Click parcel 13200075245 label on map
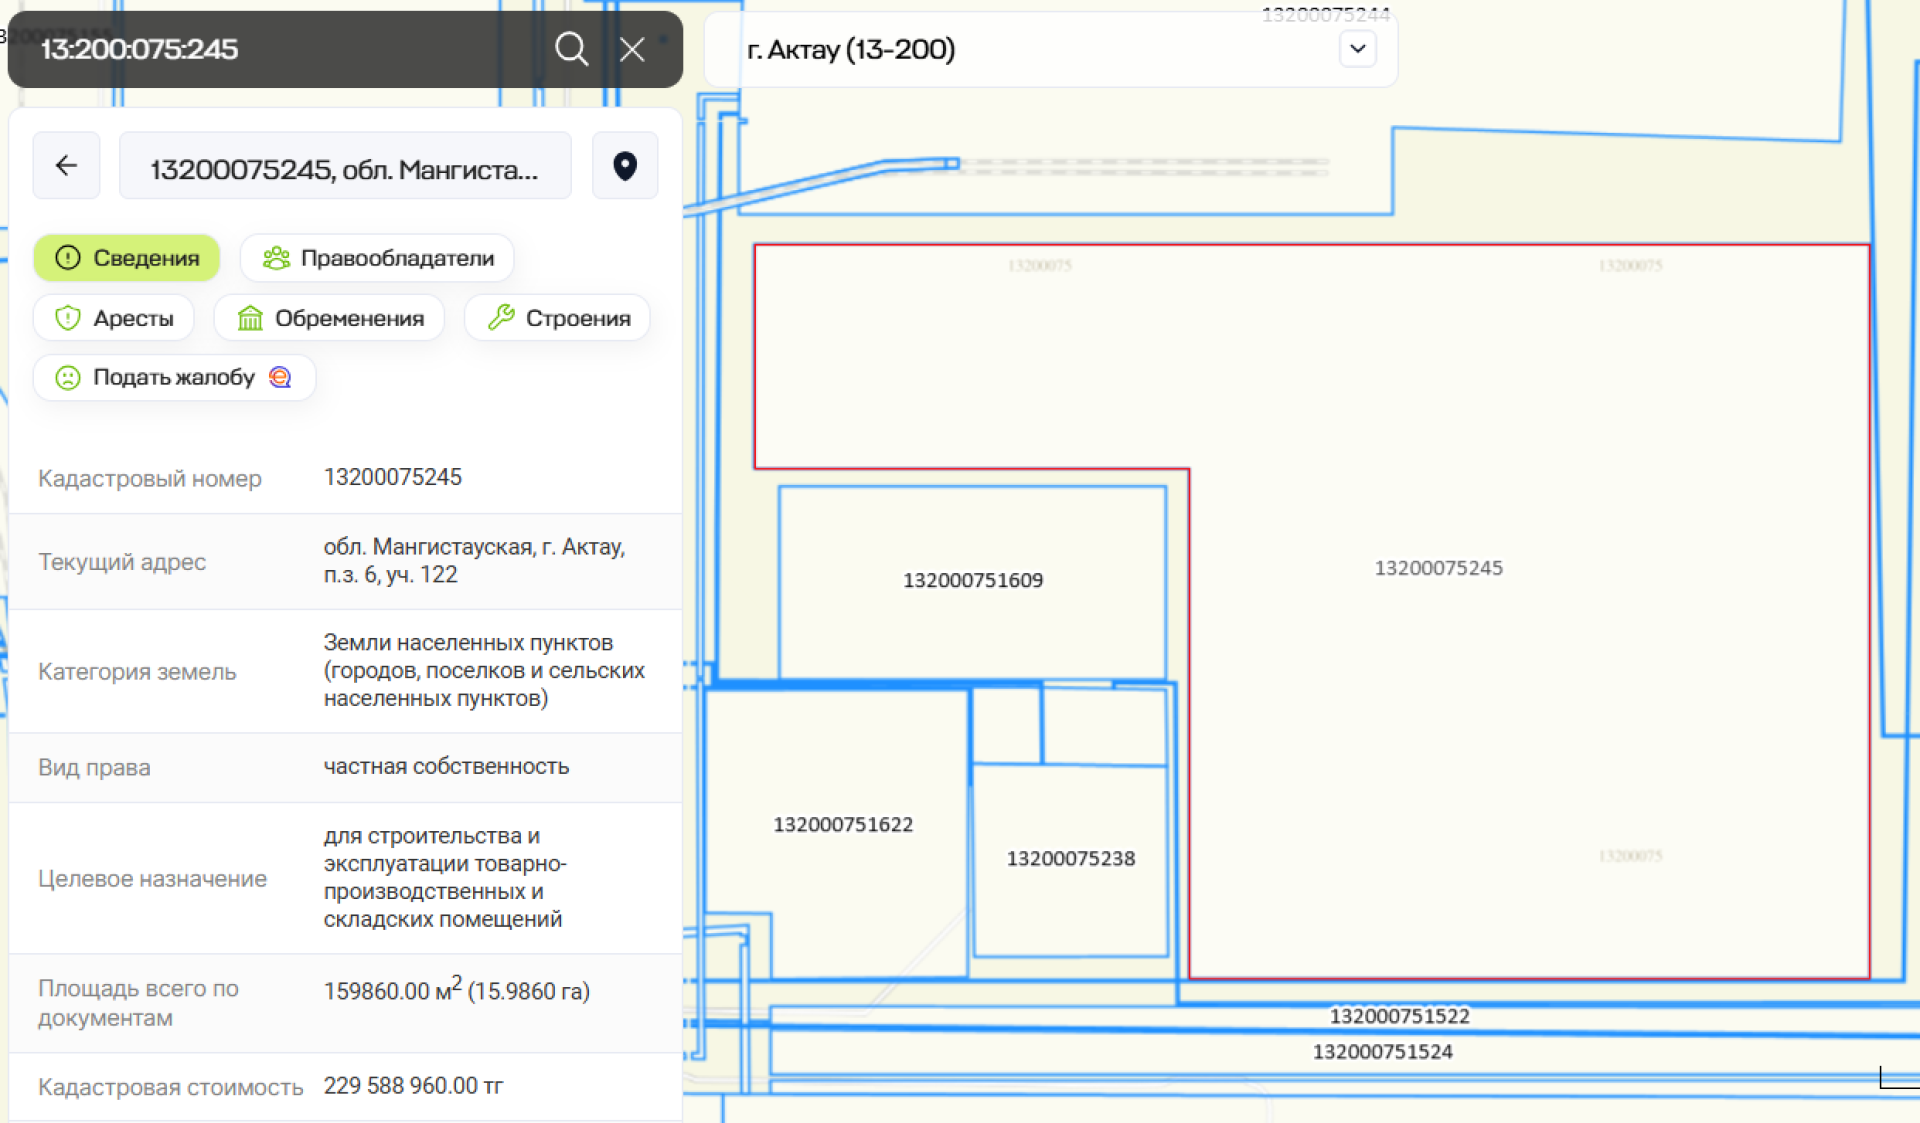1920x1123 pixels. (1438, 568)
